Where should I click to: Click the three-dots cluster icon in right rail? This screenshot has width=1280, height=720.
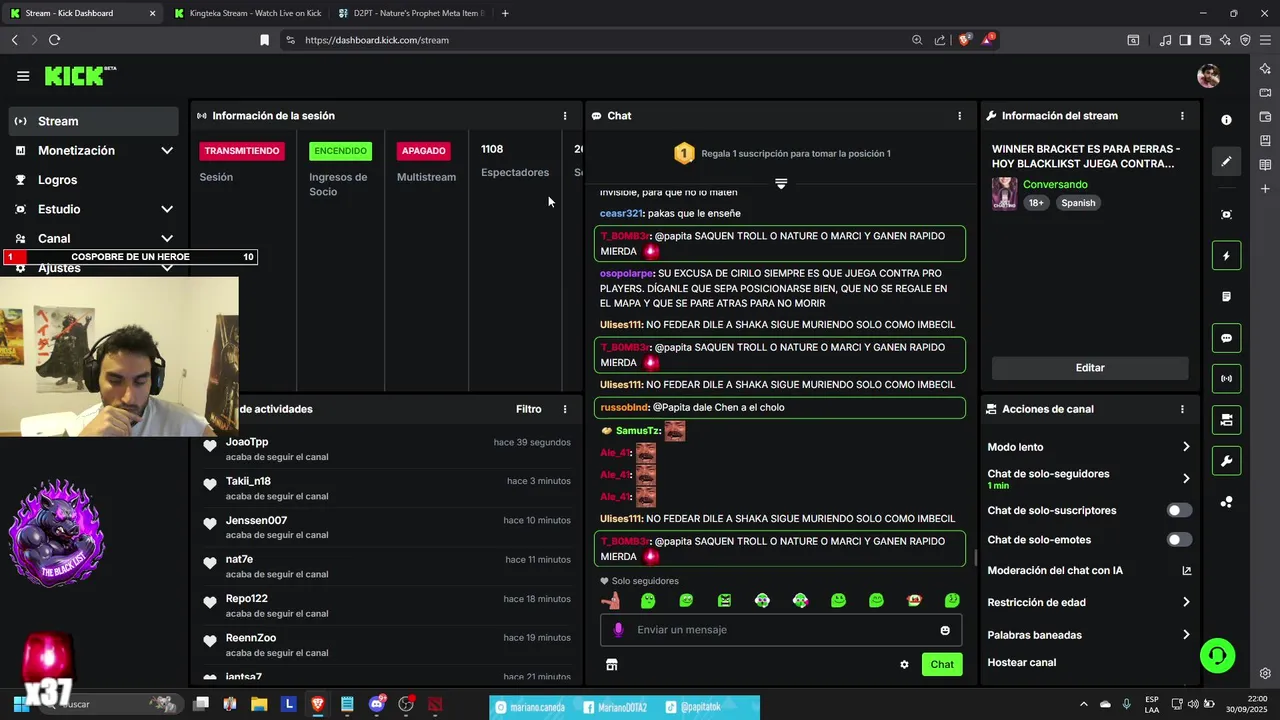[x=1226, y=502]
